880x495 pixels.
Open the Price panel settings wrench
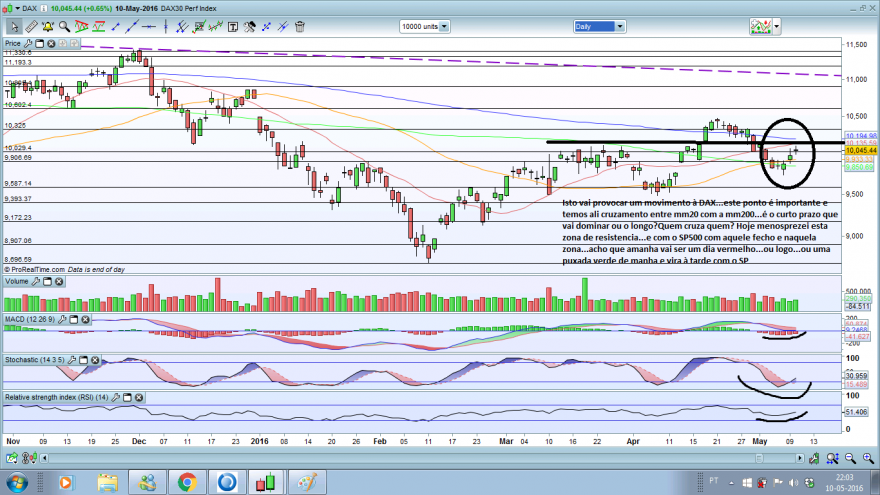tap(28, 43)
